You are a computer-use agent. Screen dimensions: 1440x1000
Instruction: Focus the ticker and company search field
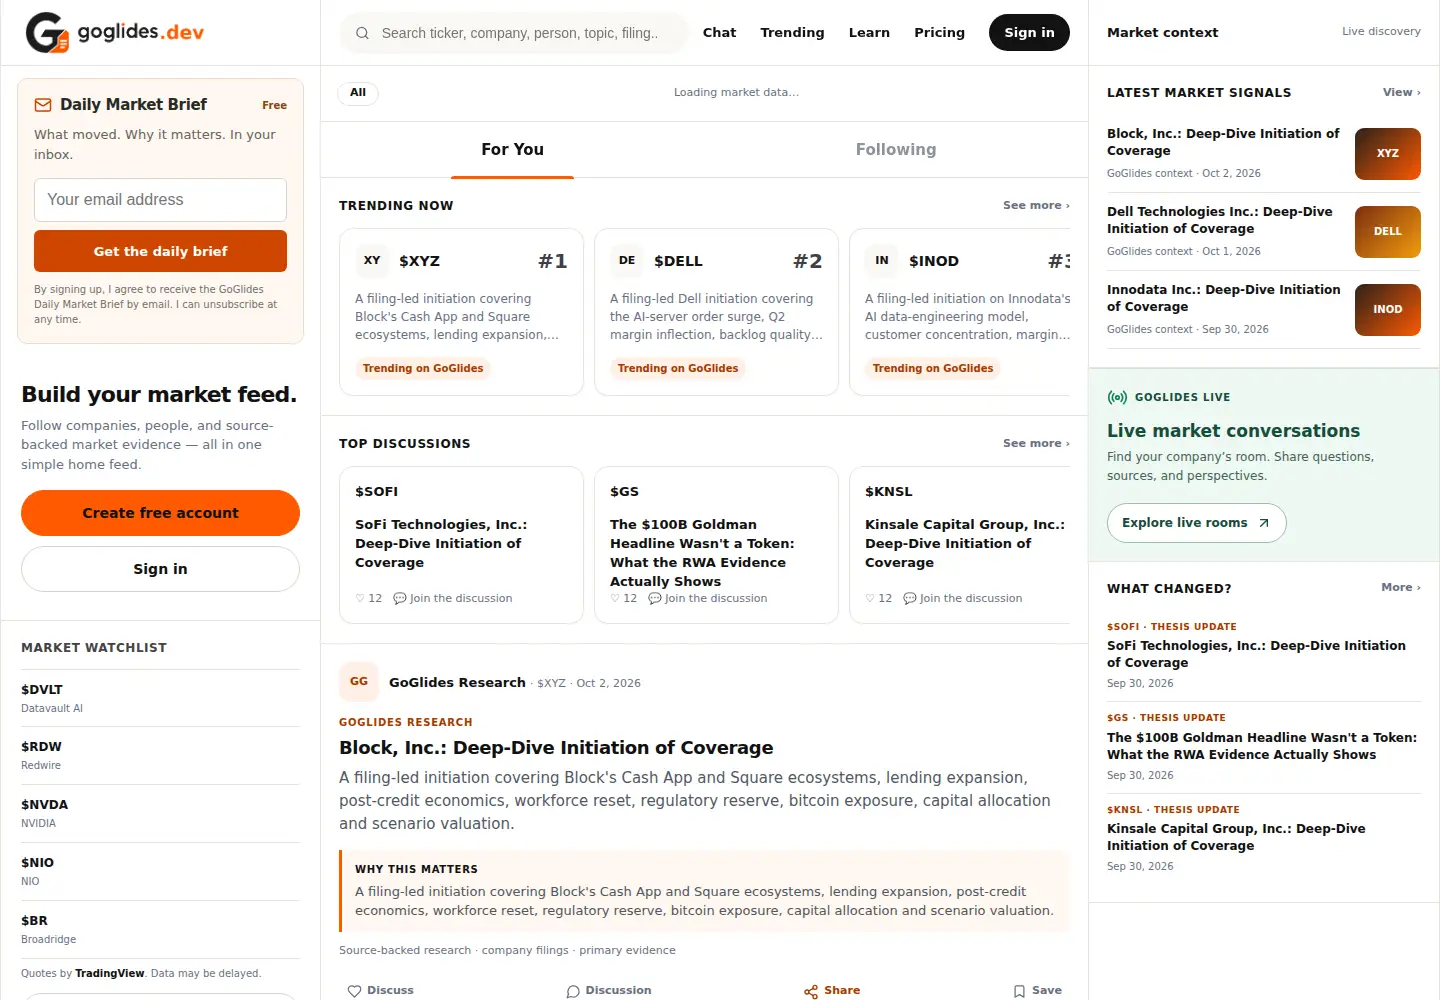514,33
